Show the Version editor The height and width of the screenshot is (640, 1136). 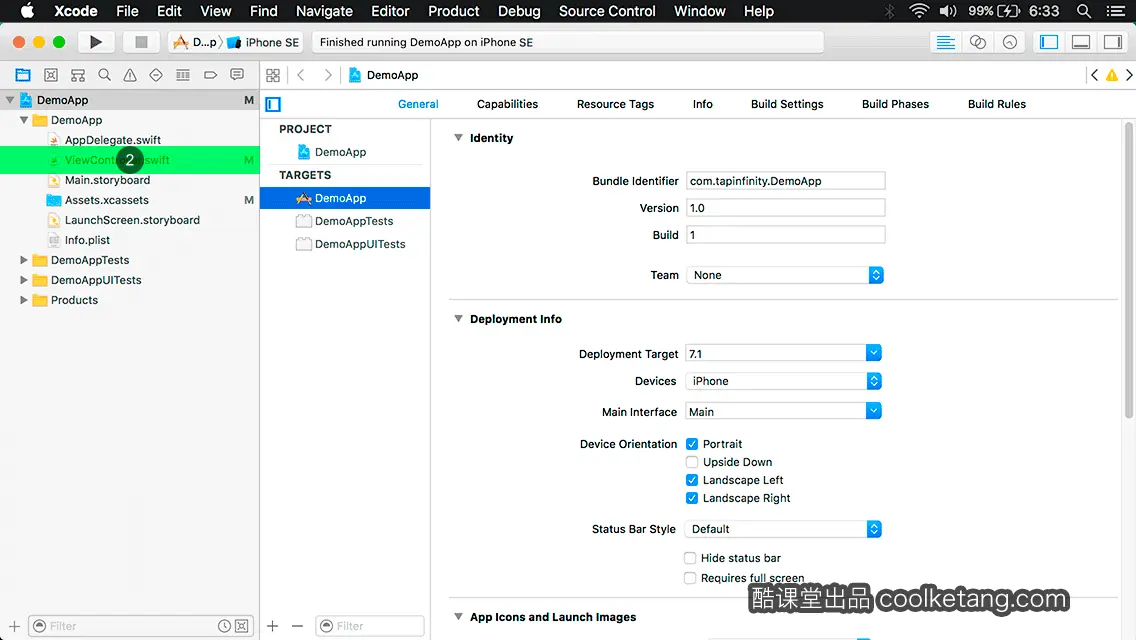[x=1009, y=42]
